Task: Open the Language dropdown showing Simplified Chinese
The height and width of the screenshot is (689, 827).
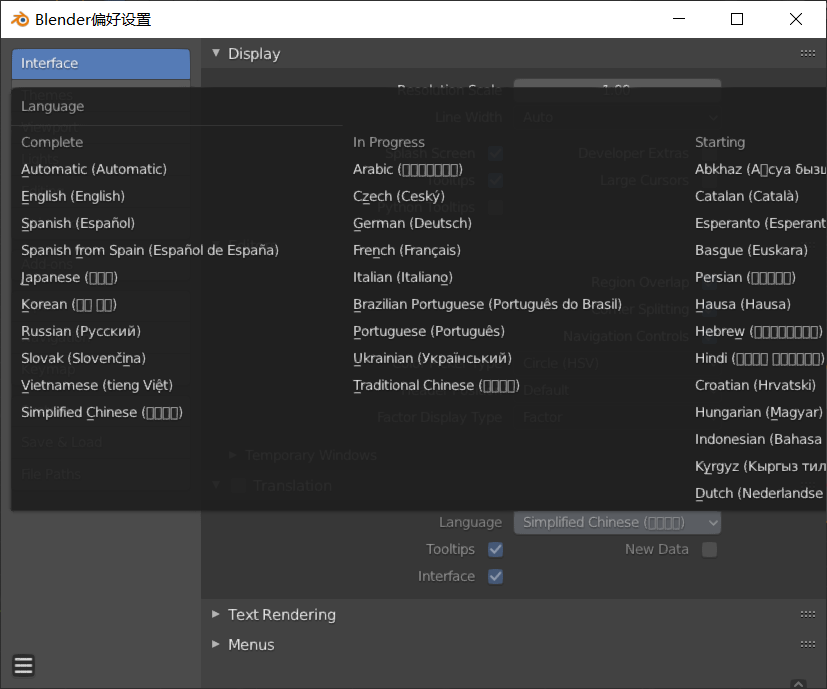Action: coord(617,522)
